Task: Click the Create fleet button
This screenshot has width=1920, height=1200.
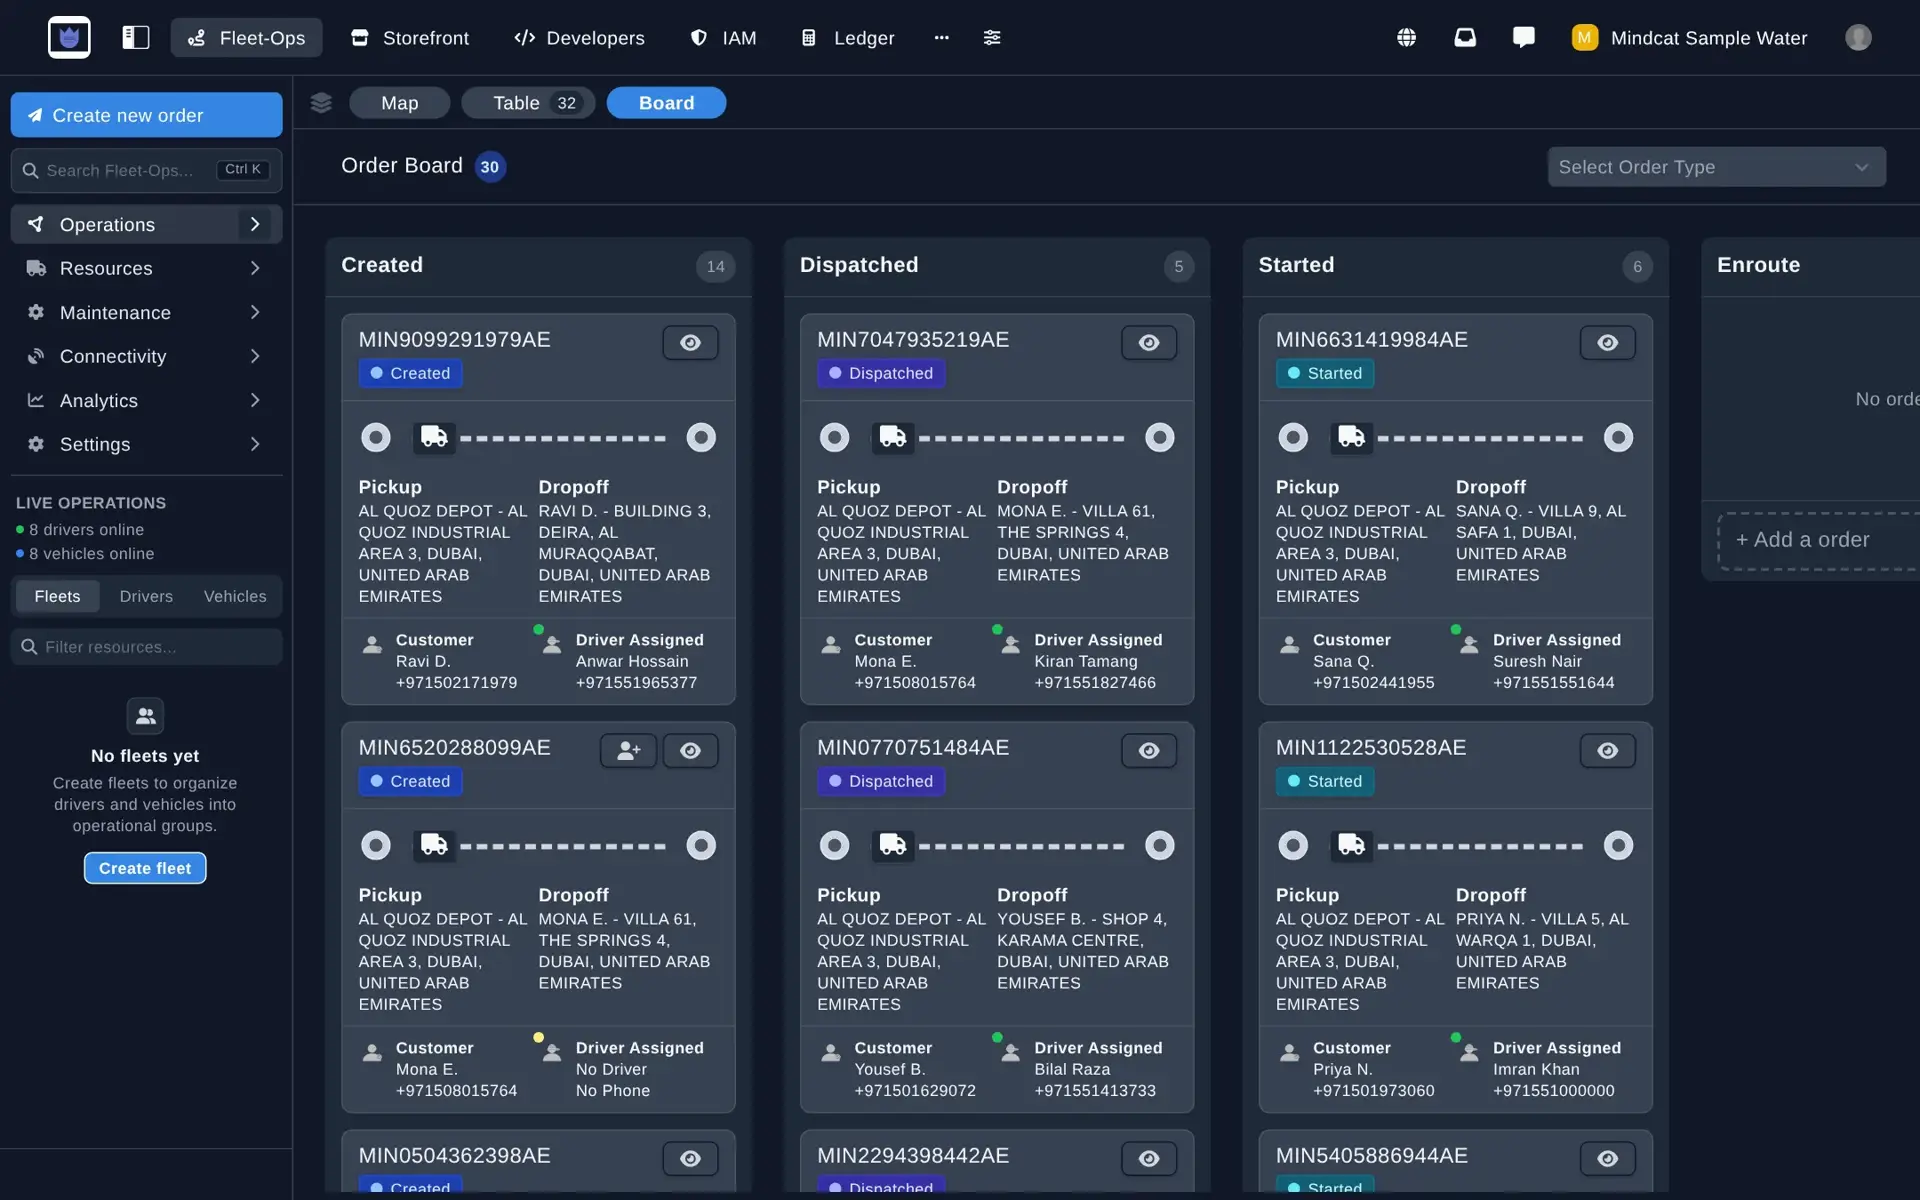Action: point(145,868)
